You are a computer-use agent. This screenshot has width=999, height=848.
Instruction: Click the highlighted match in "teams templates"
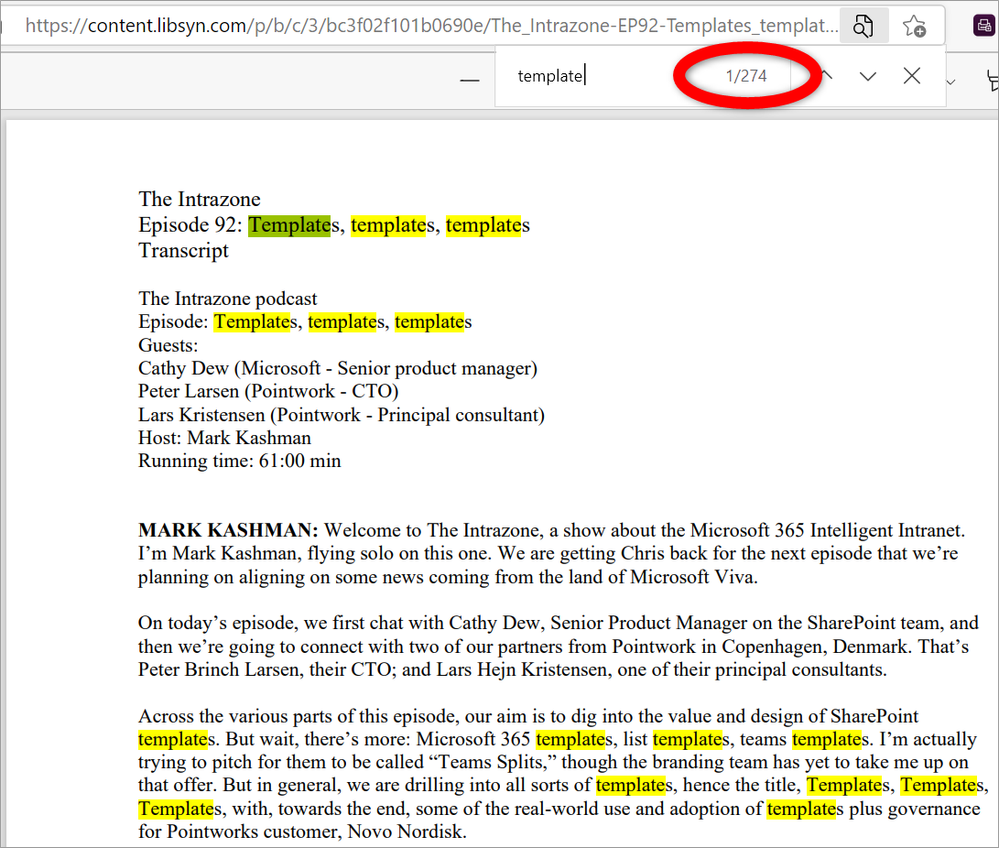827,739
